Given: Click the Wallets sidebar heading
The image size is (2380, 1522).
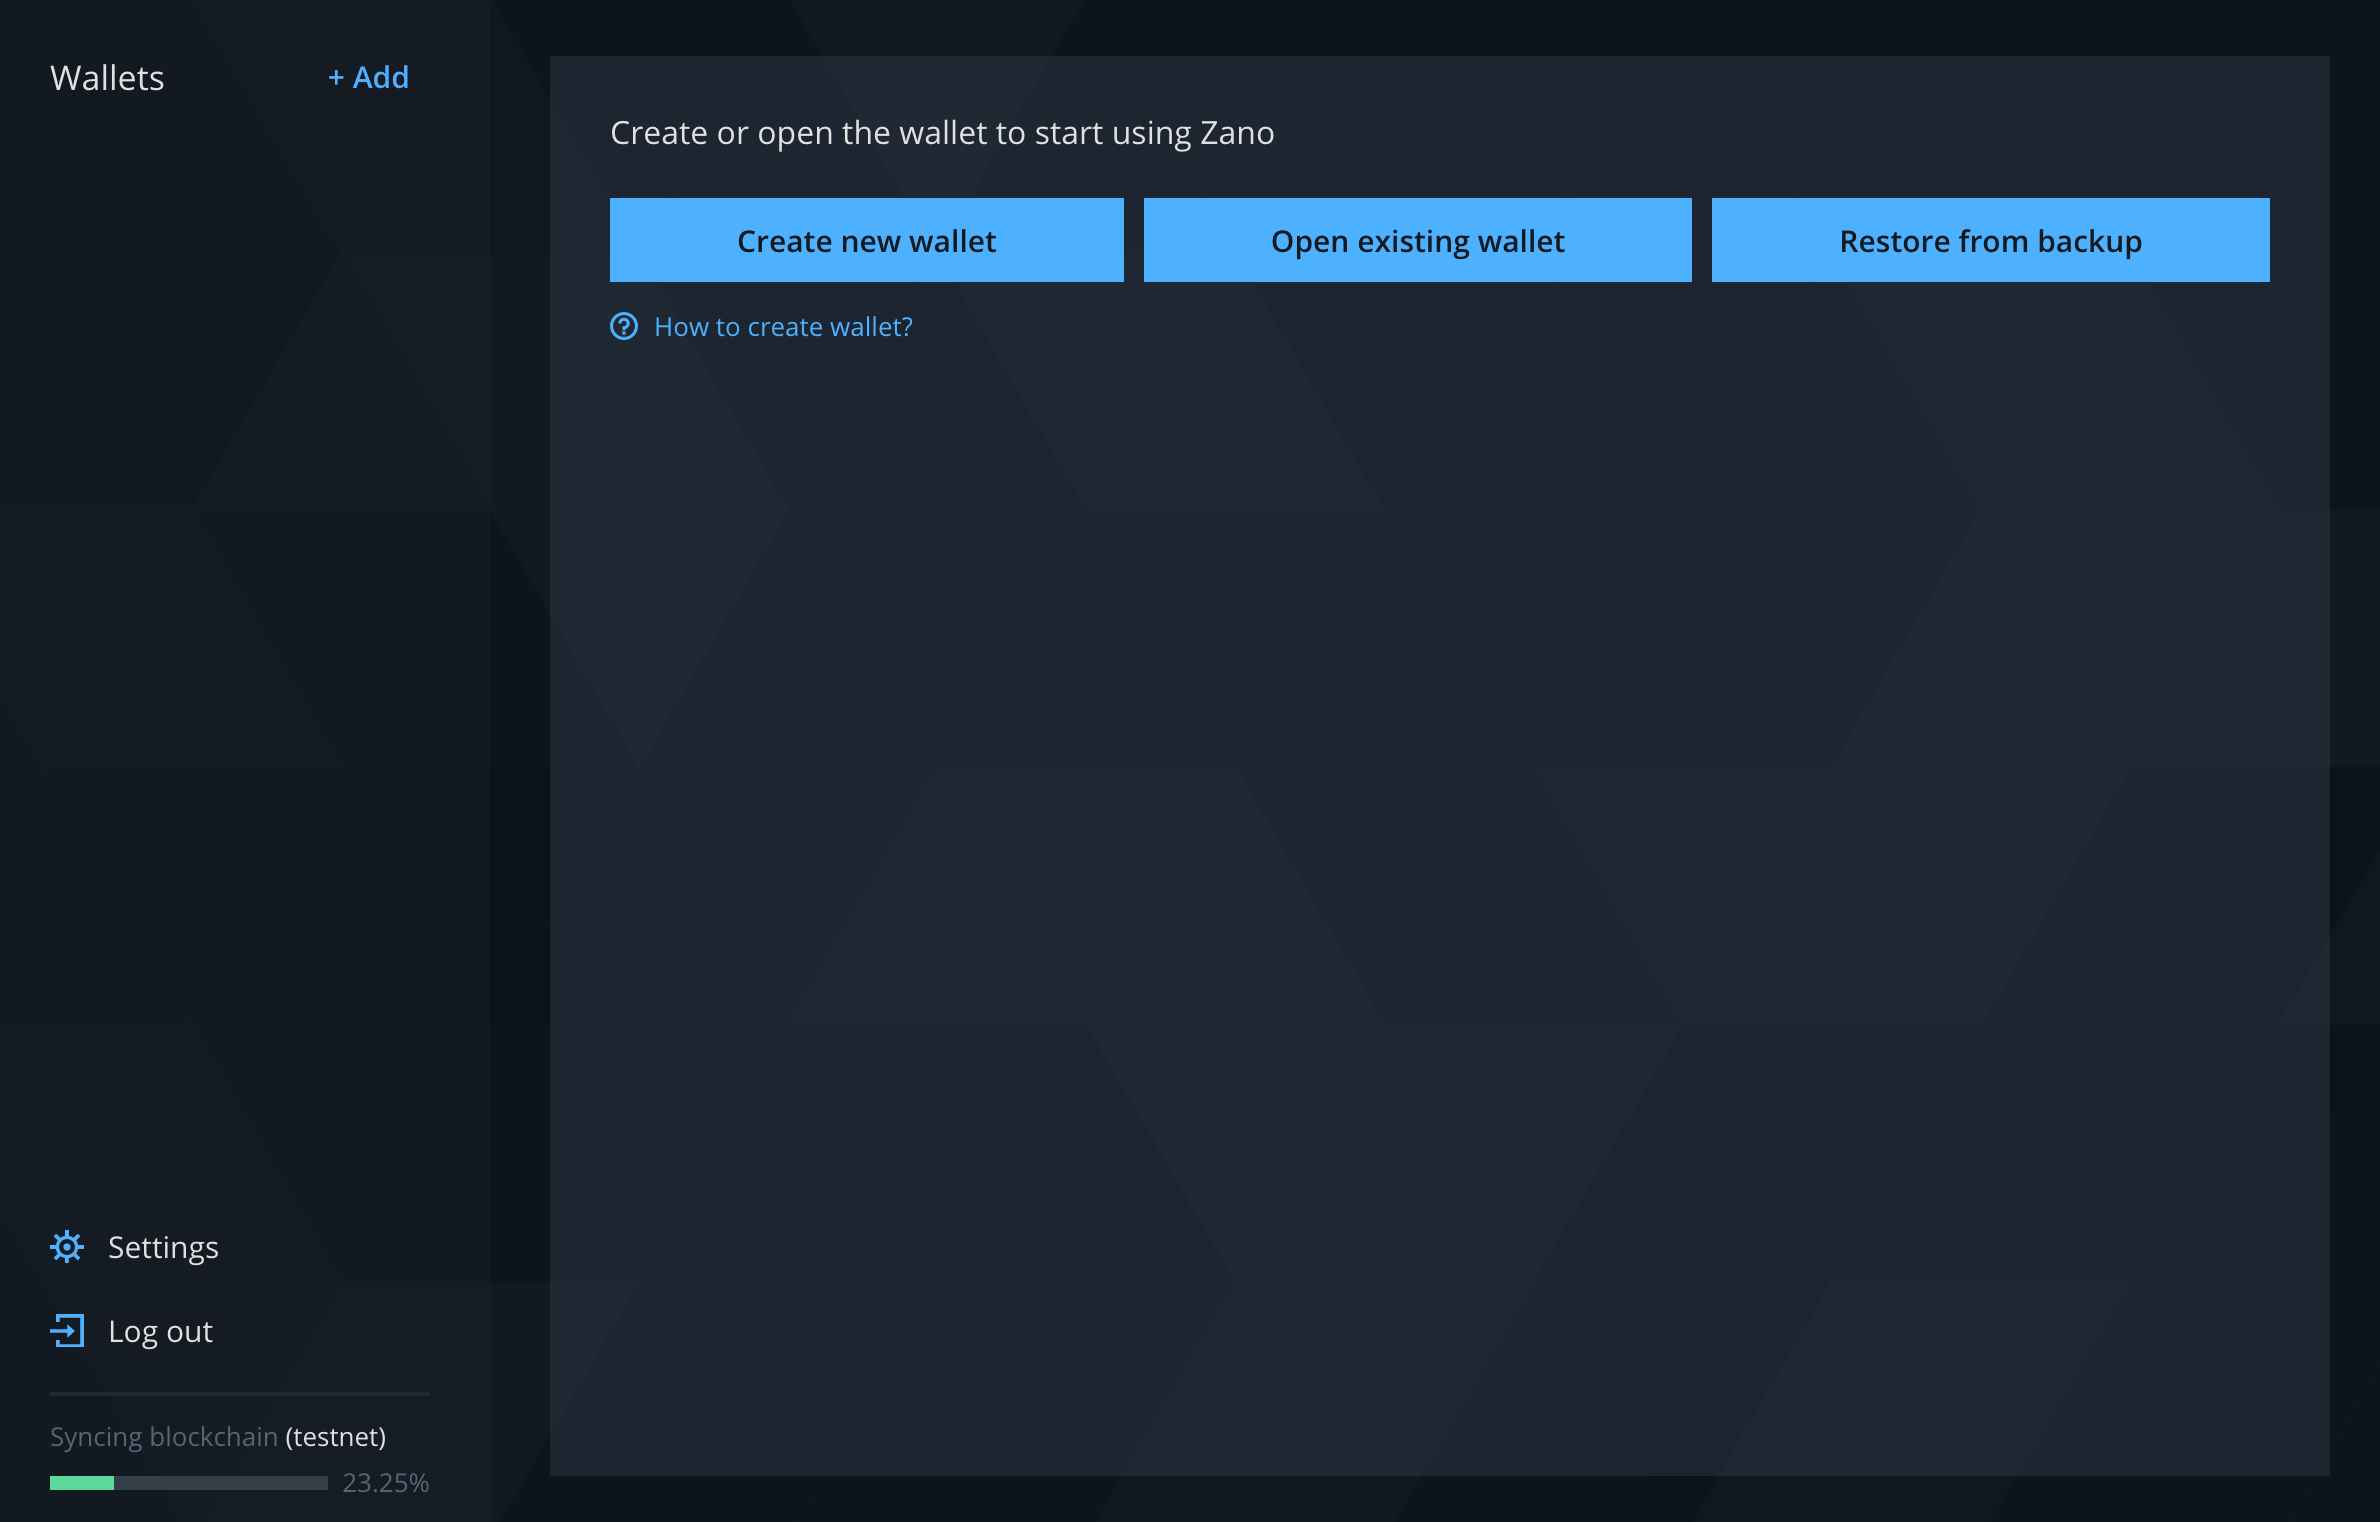Looking at the screenshot, I should click(x=107, y=78).
